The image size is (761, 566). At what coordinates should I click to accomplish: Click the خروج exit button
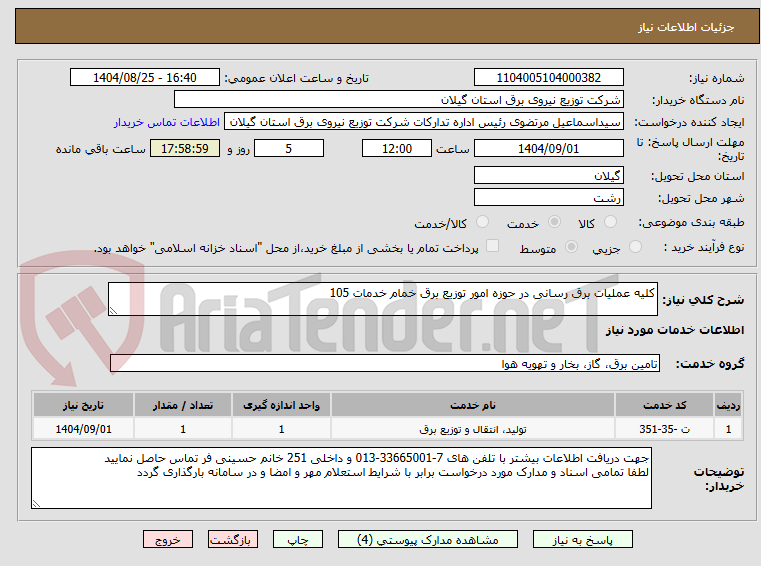(167, 539)
